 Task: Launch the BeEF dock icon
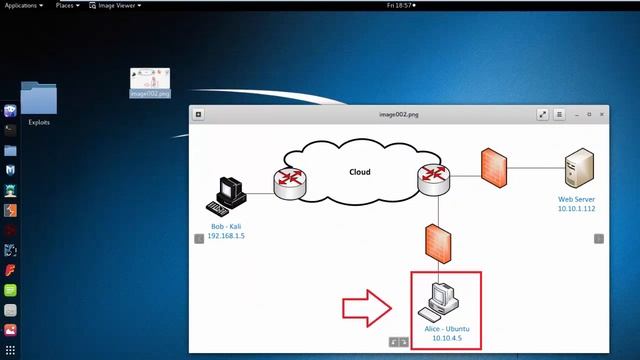click(10, 250)
